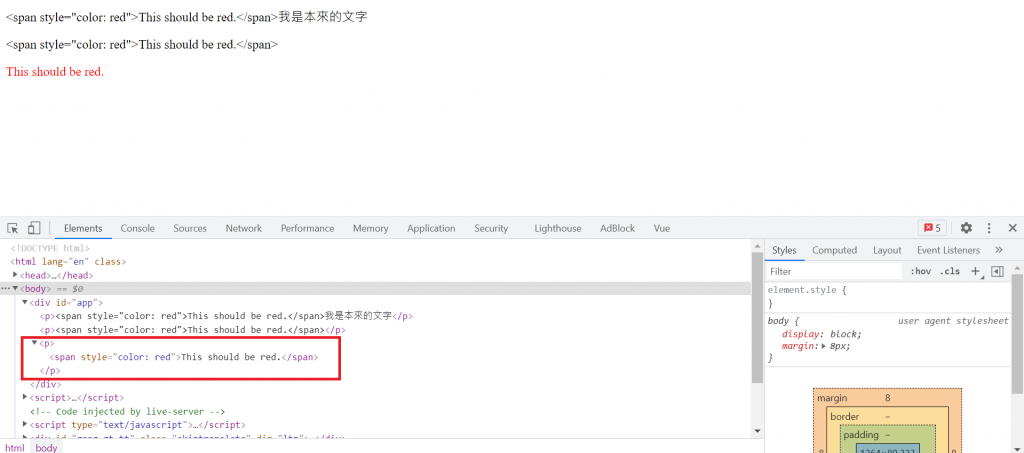The image size is (1024, 453).
Task: Click body in the breadcrumb bar
Action: click(x=46, y=448)
